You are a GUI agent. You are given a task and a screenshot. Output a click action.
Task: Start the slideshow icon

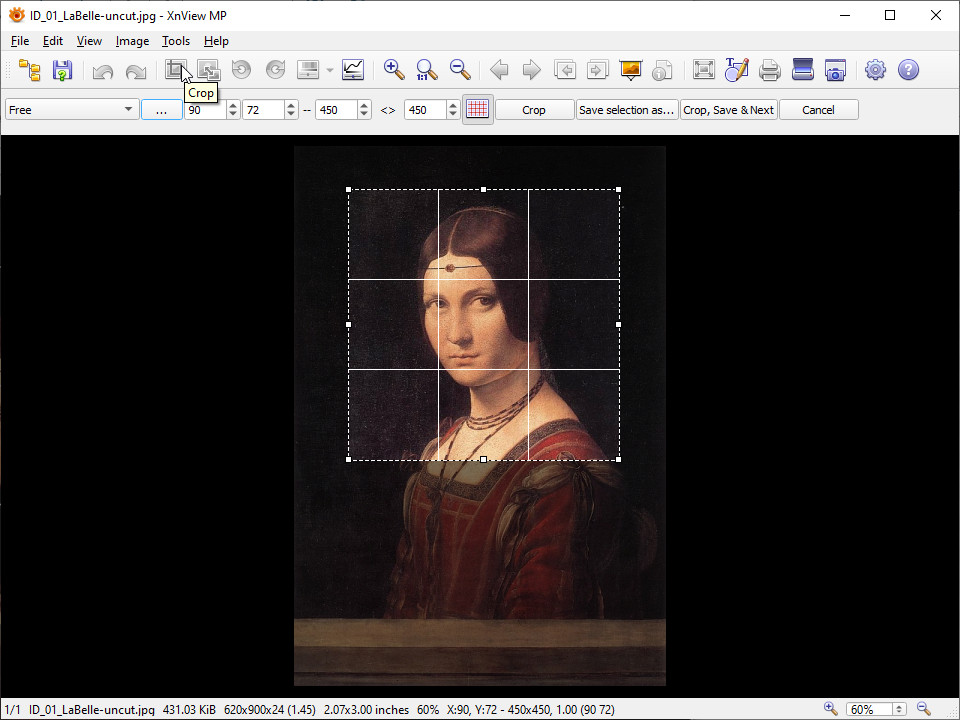[x=631, y=70]
